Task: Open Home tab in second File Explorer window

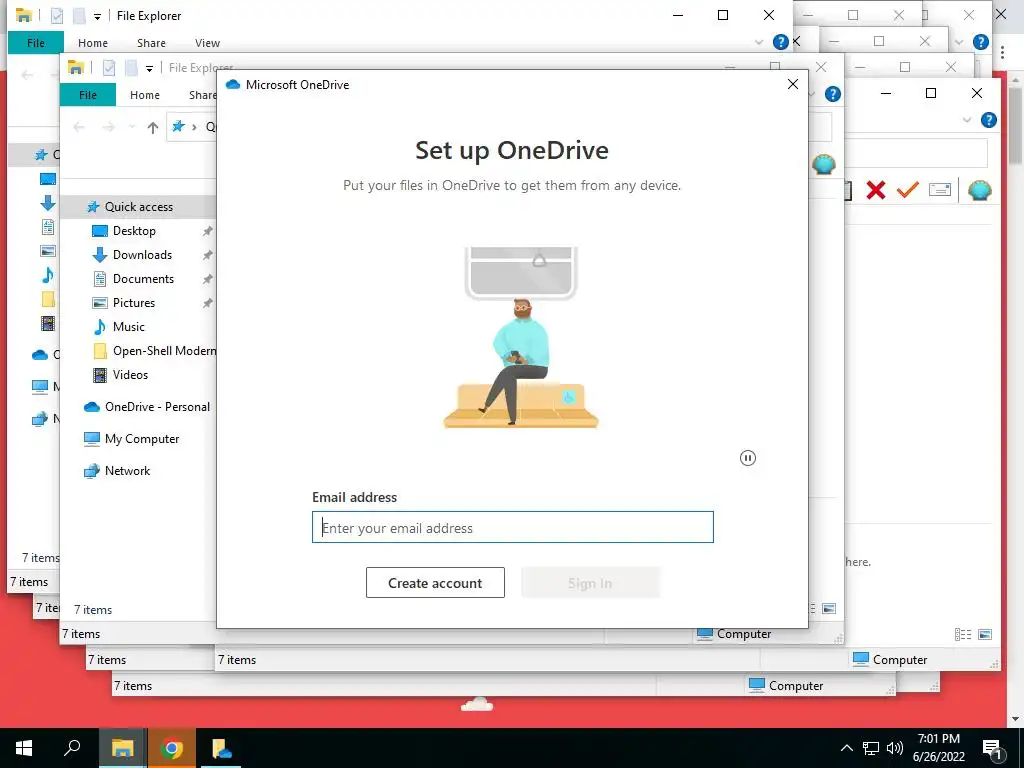Action: (x=144, y=95)
